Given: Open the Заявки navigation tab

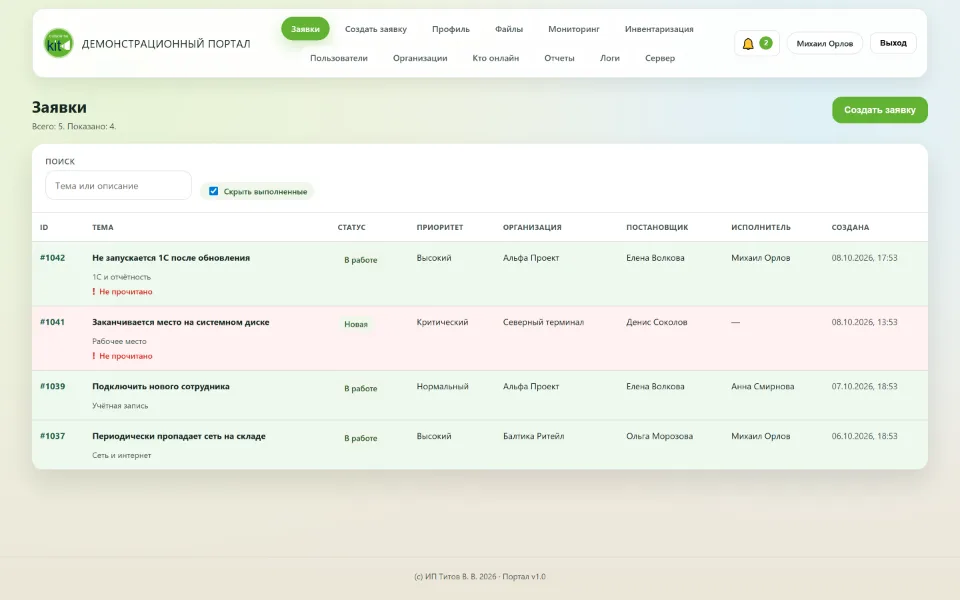Looking at the screenshot, I should pyautogui.click(x=305, y=29).
